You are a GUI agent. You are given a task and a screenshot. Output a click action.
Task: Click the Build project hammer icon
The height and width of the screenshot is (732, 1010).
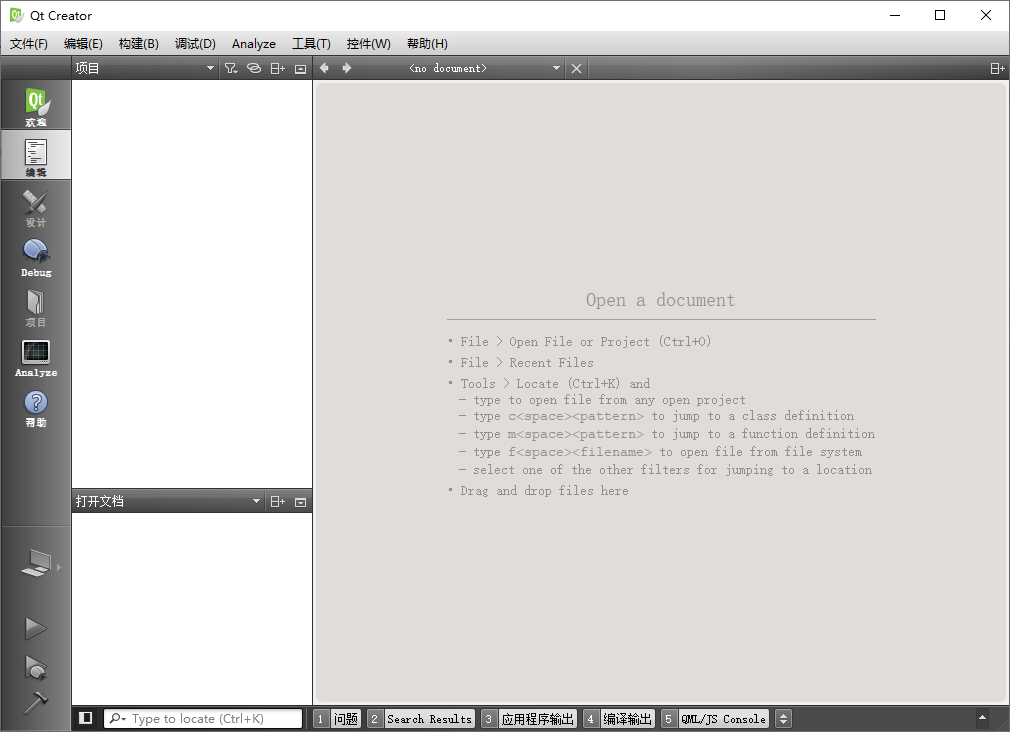point(35,702)
